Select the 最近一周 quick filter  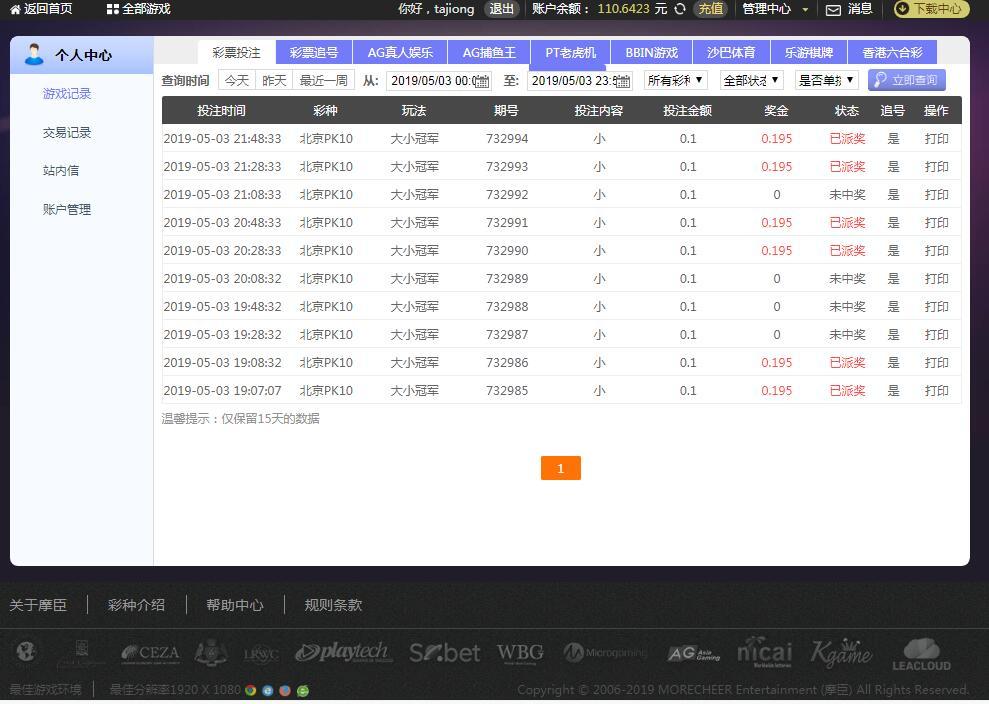[x=324, y=80]
